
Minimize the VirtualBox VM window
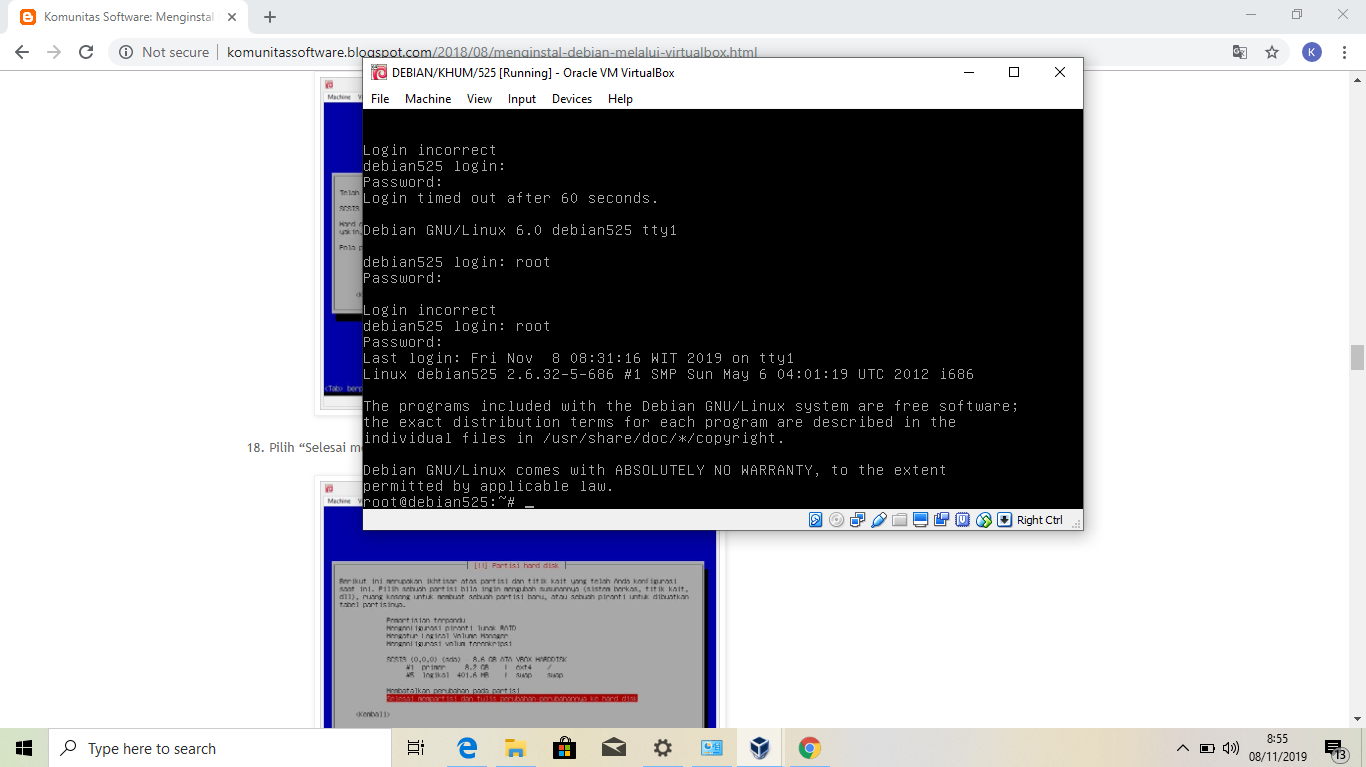pos(968,72)
